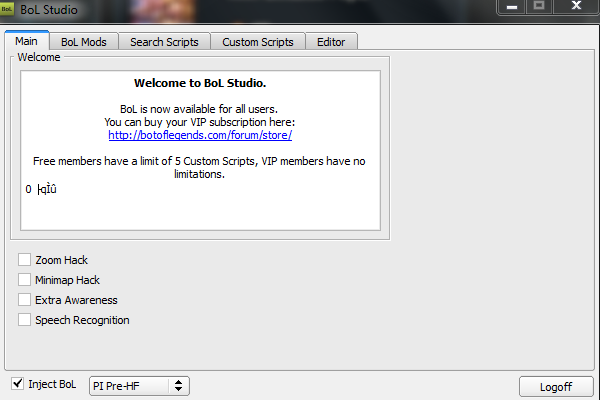Enable the Minimap Hack checkbox
Screen dimensions: 600x400
click(24, 279)
